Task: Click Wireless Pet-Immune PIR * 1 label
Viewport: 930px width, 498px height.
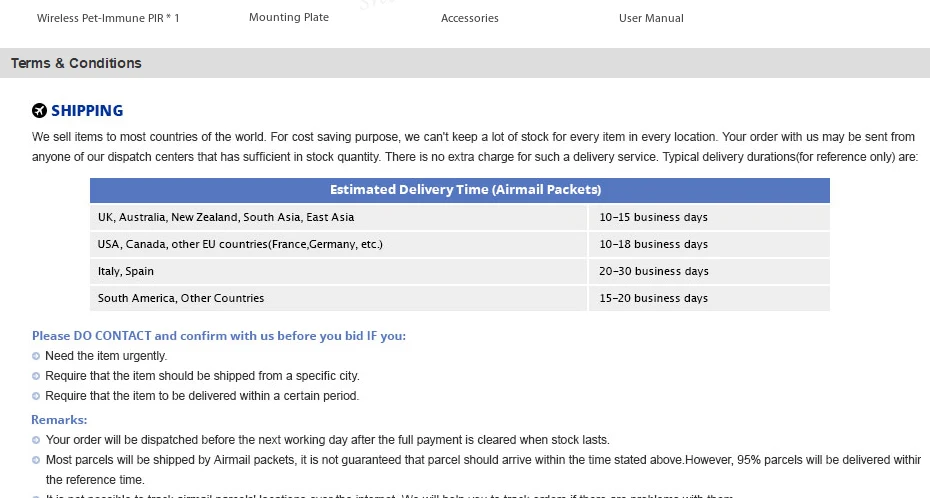Action: [108, 18]
